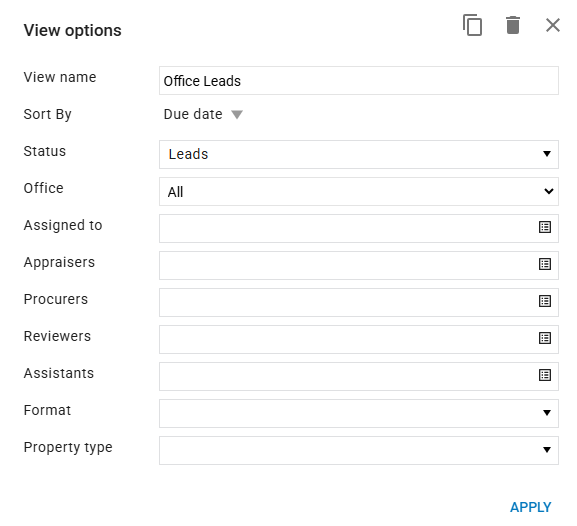Delete the view using the trash icon

point(513,25)
